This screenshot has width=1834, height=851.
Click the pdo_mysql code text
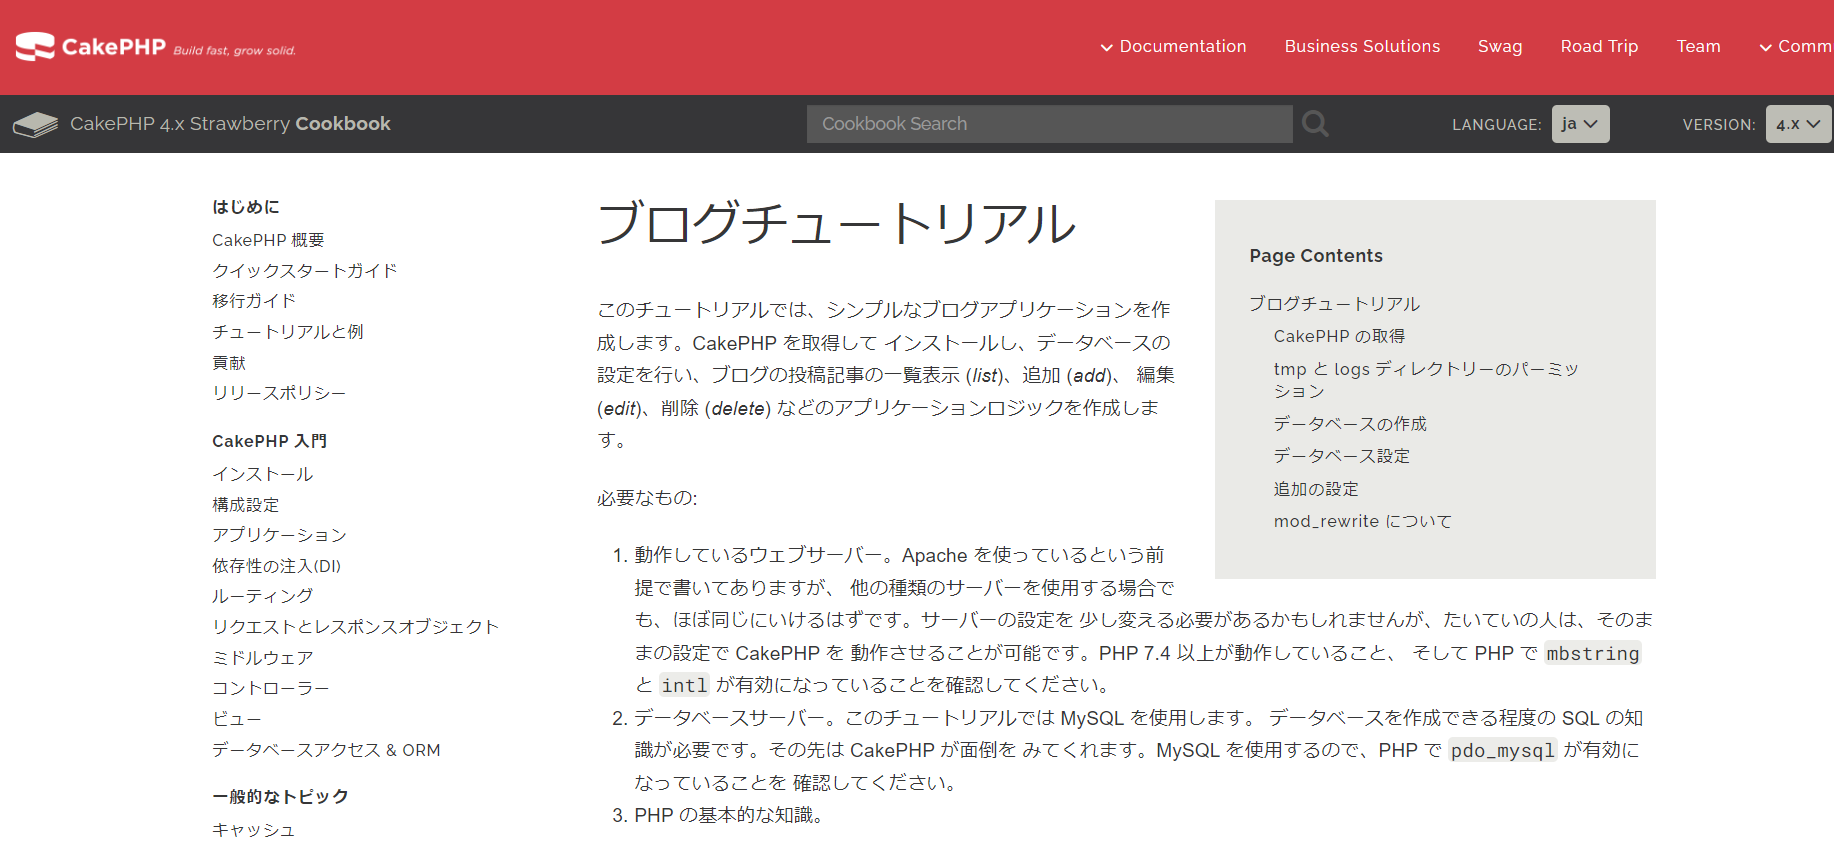tap(1503, 751)
